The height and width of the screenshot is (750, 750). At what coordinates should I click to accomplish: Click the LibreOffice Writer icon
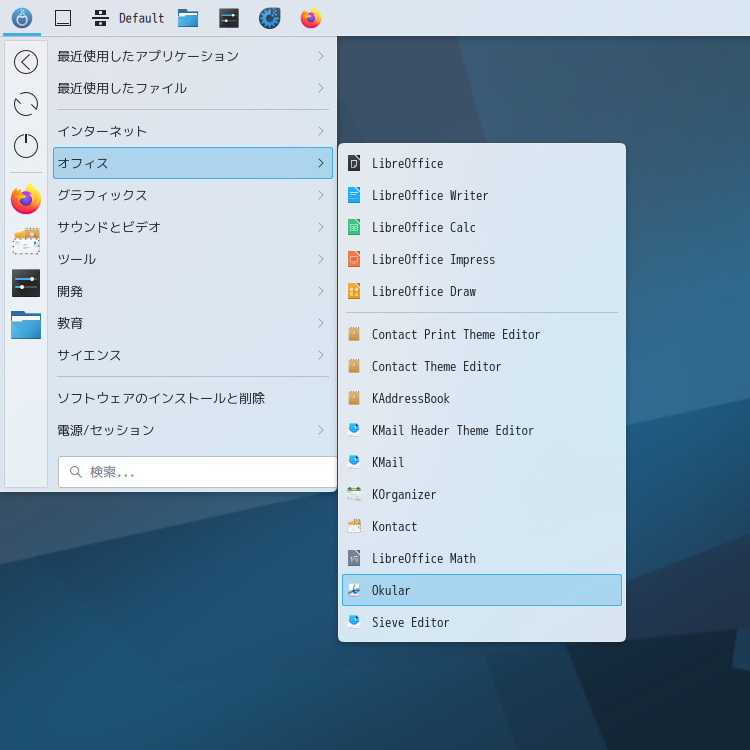(354, 195)
